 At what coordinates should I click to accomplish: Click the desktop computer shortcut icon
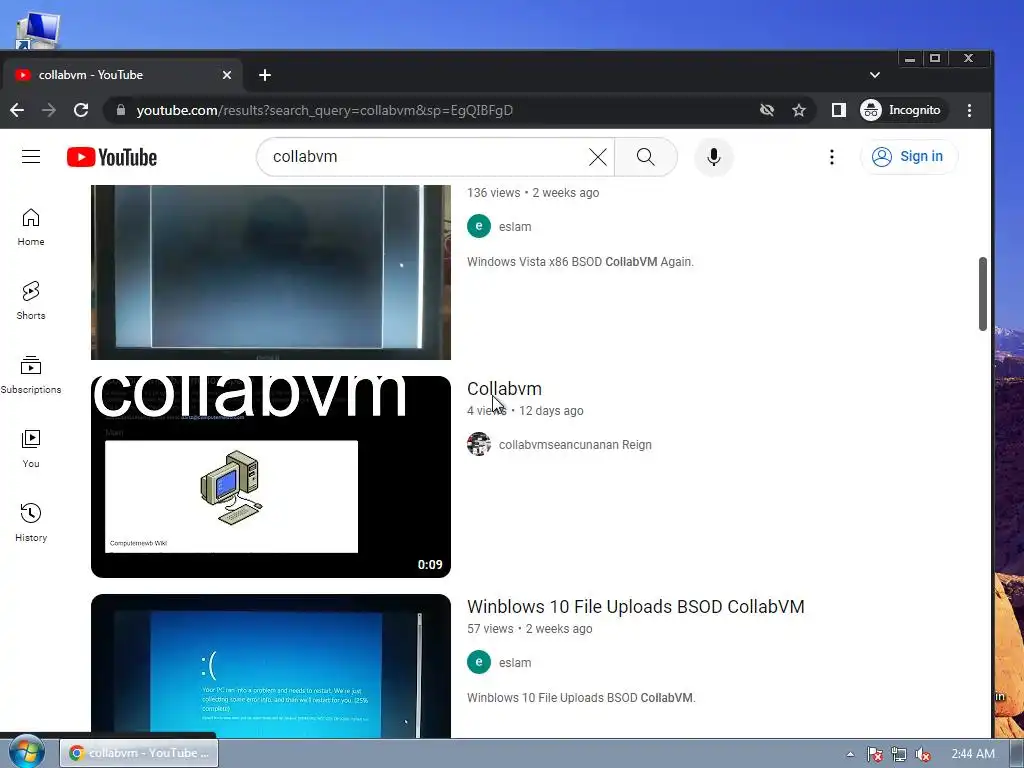(x=37, y=29)
